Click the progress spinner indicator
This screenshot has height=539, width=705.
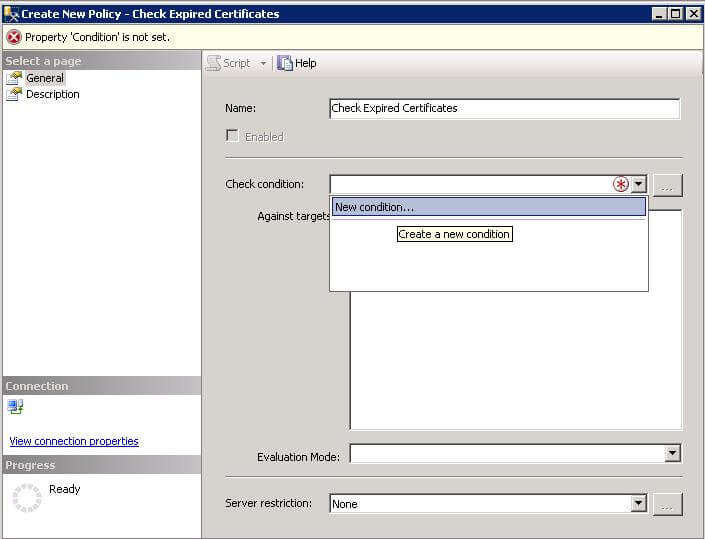27,498
